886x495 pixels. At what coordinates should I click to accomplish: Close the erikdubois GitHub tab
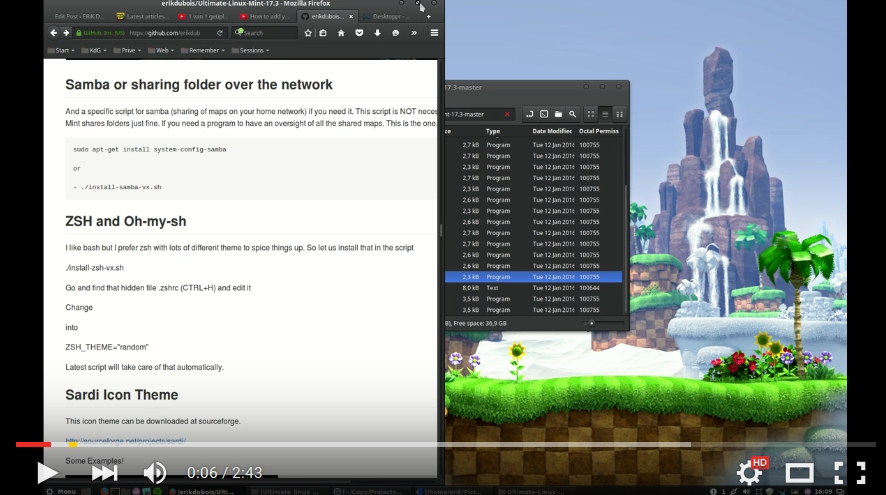click(351, 16)
